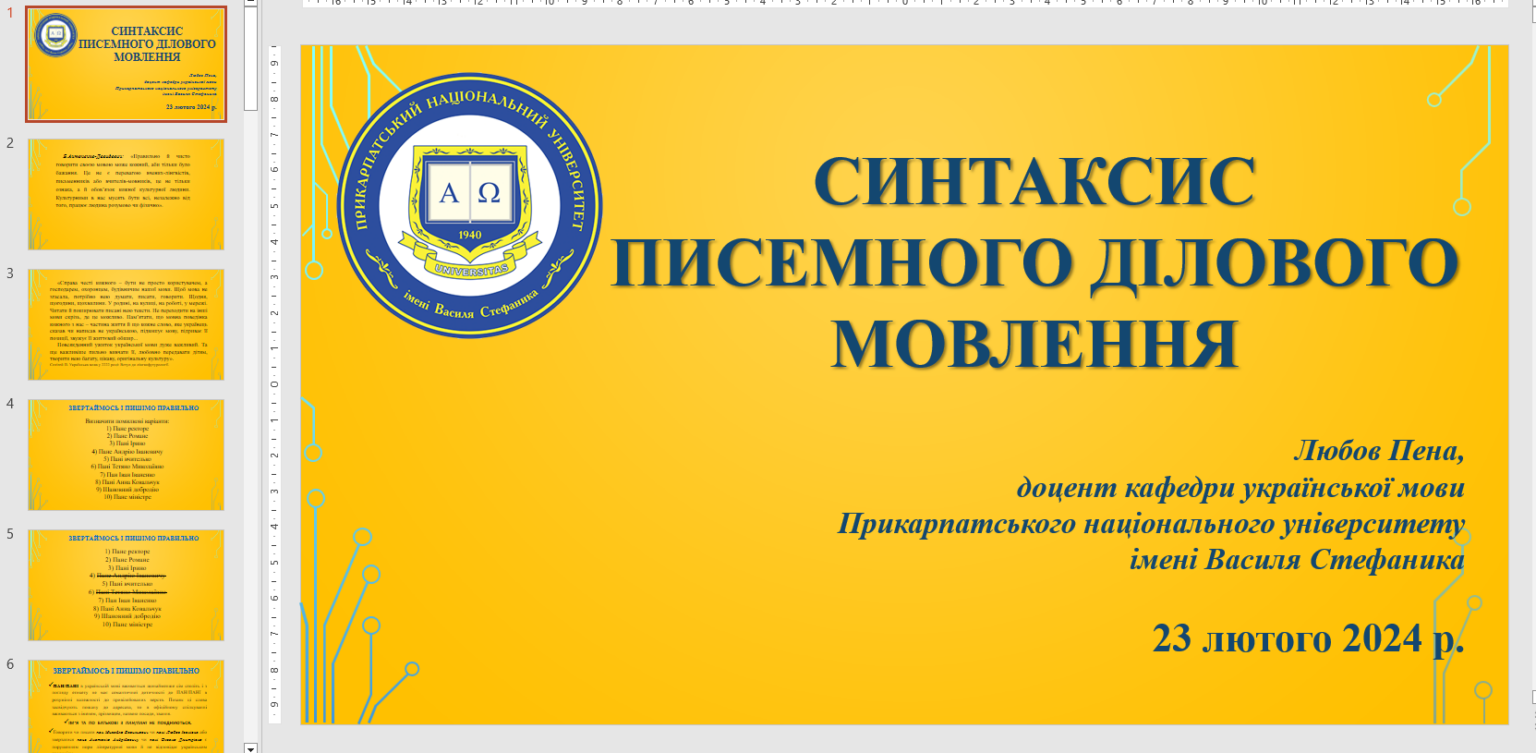Open slide 2 thumbnail with the Antonenko-Davydovych quote

click(126, 194)
